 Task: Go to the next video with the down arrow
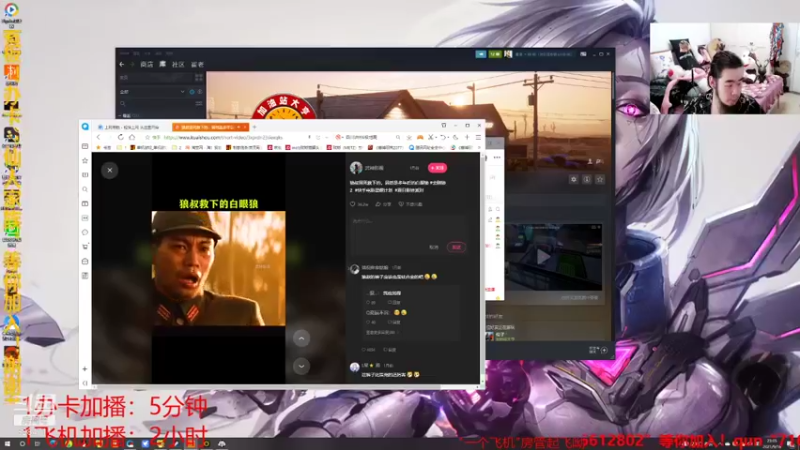[301, 366]
